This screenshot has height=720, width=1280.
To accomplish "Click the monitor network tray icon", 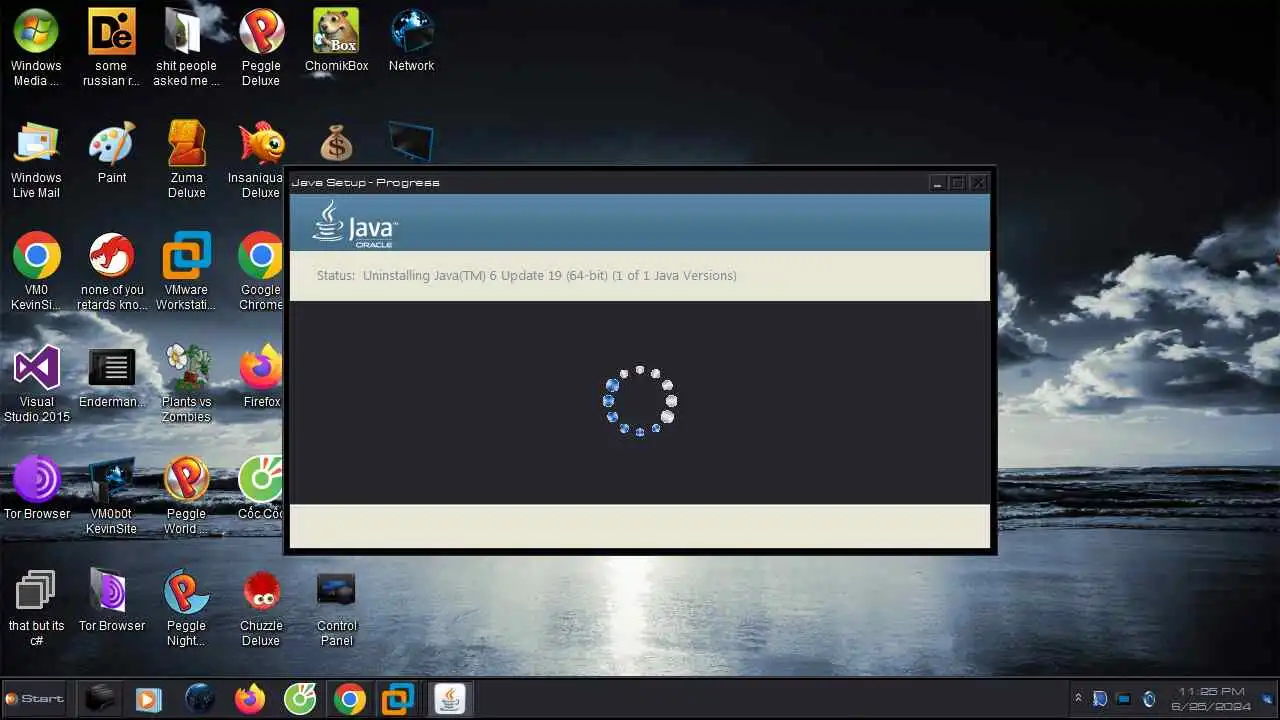I will [x=1124, y=699].
